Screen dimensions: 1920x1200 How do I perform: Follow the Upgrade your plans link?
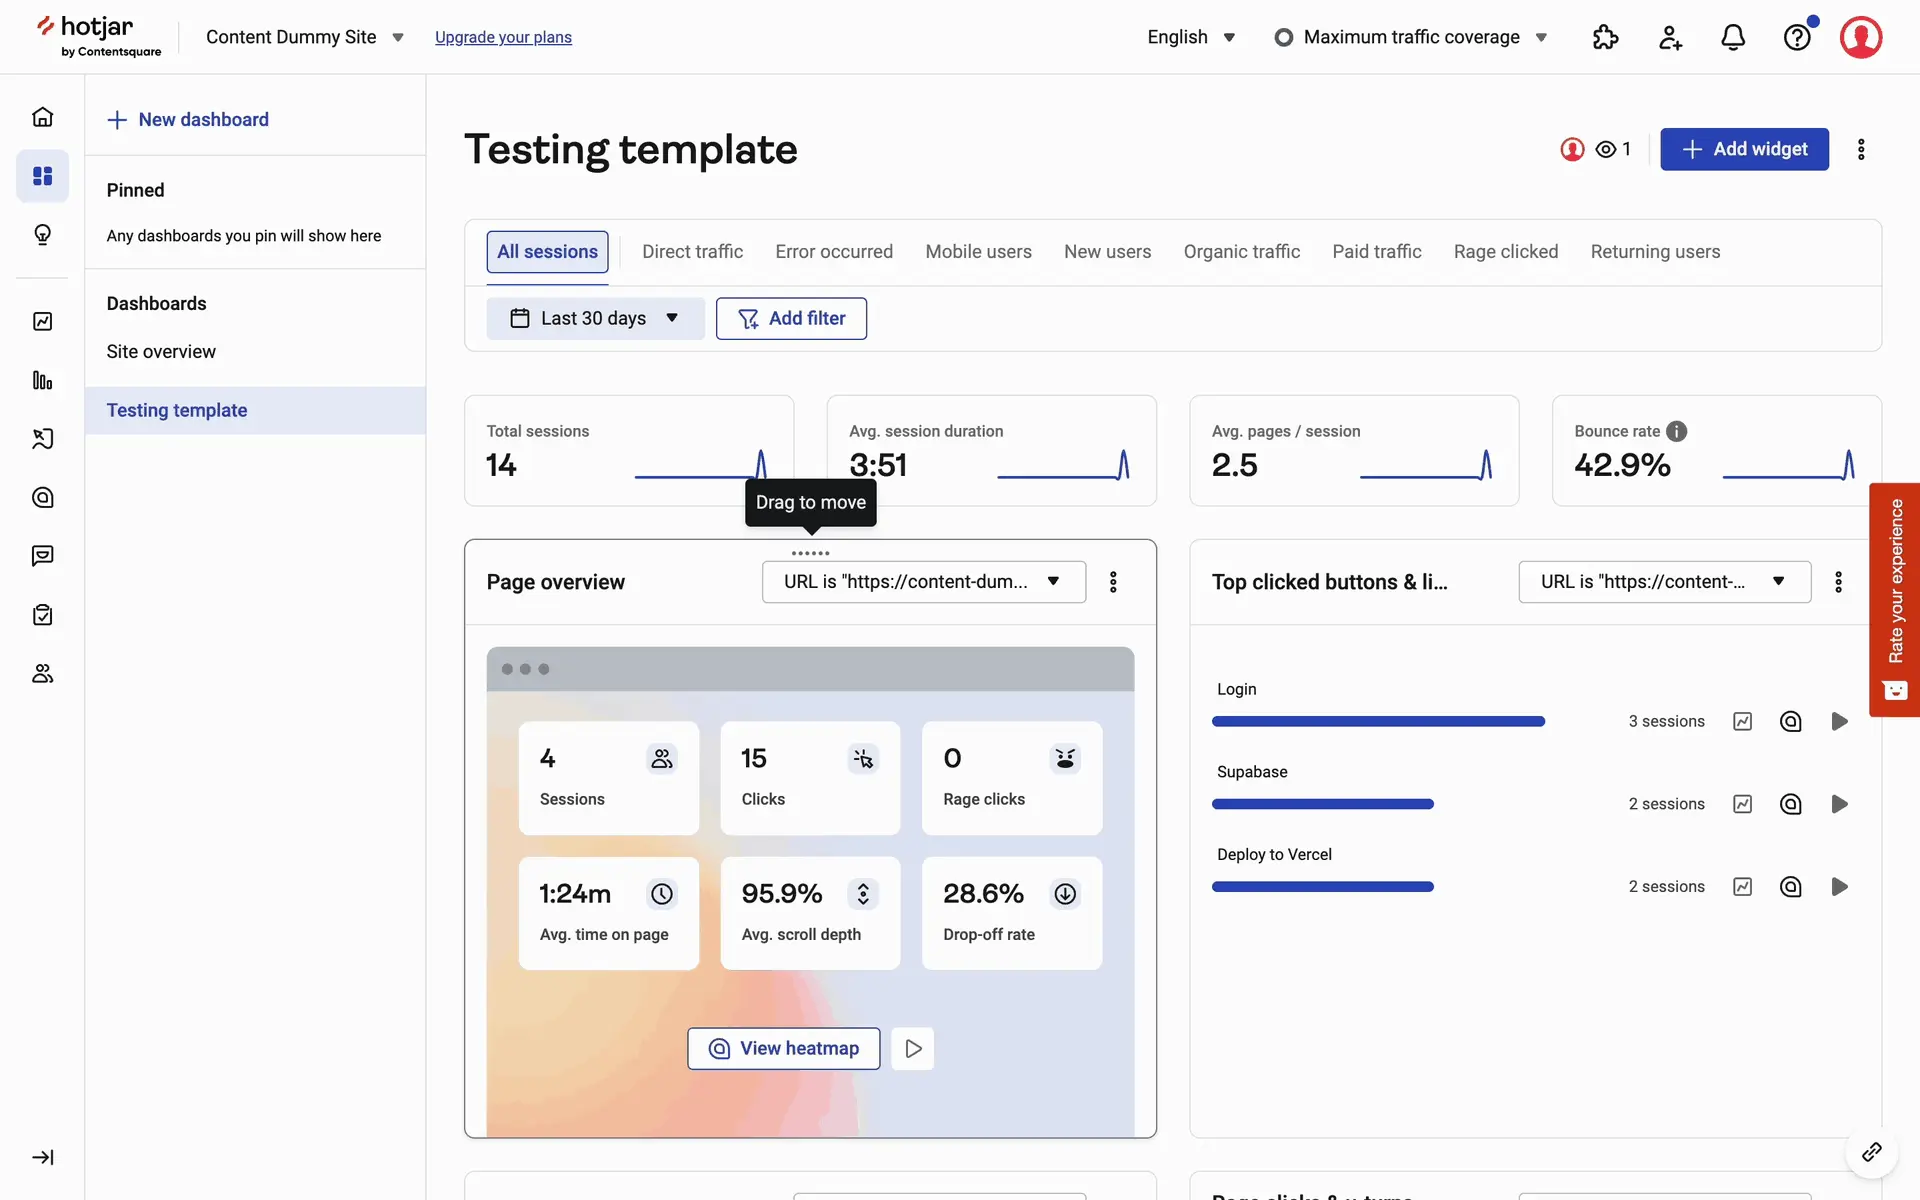click(503, 37)
